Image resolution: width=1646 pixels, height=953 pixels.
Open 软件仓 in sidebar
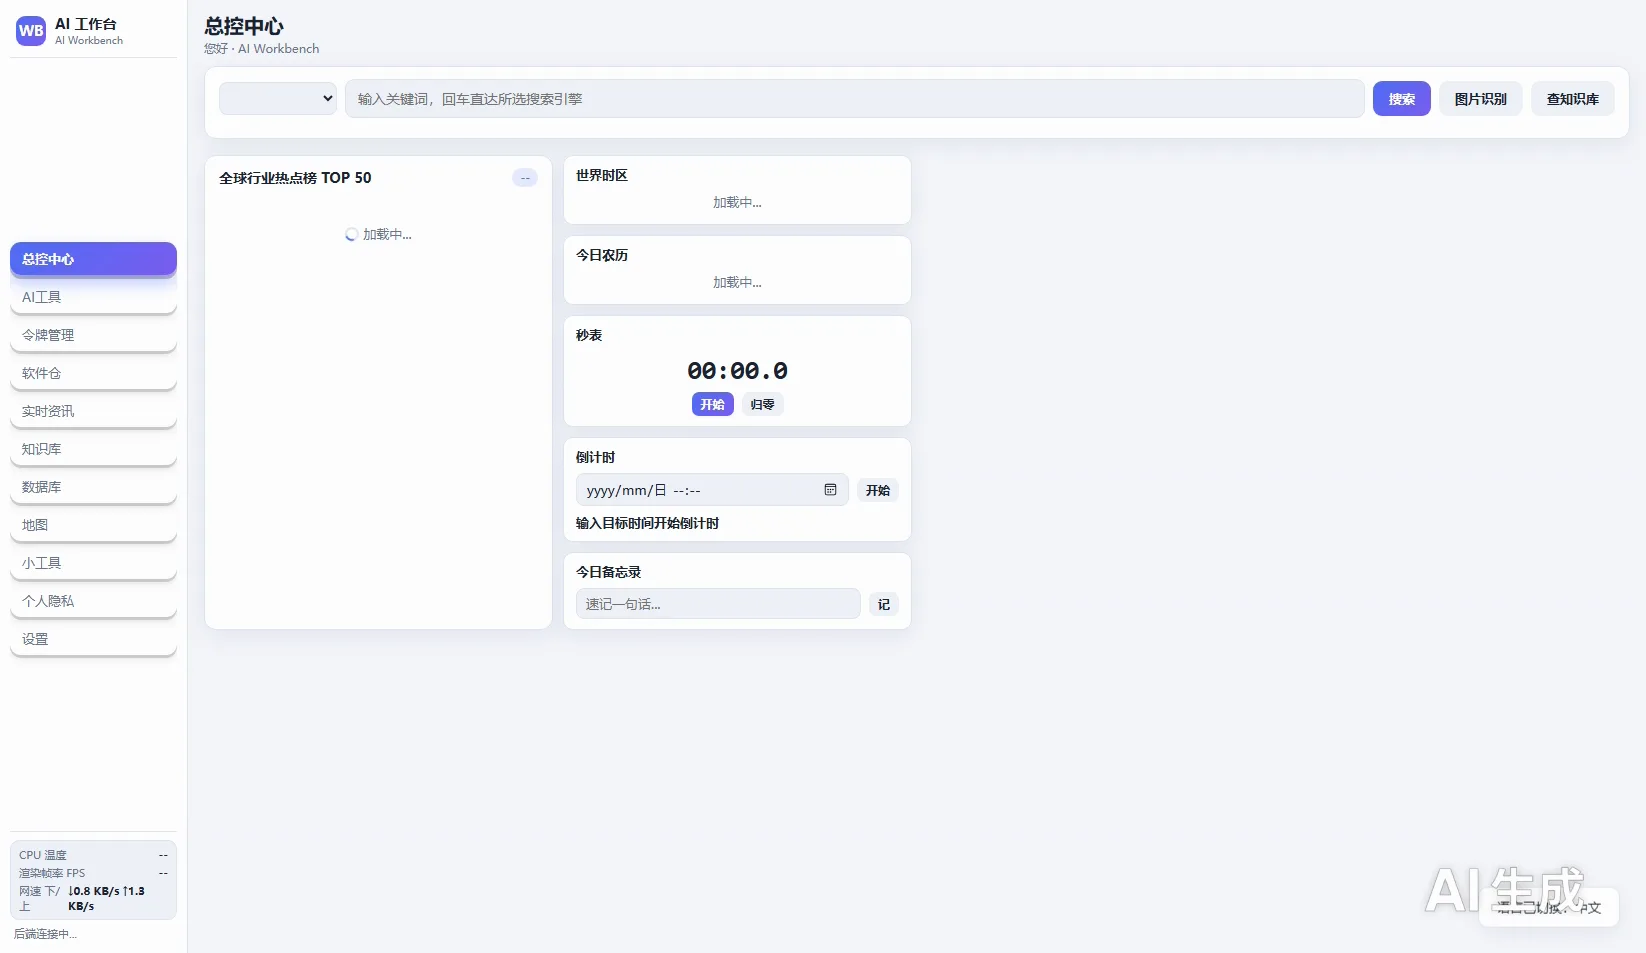pos(93,373)
